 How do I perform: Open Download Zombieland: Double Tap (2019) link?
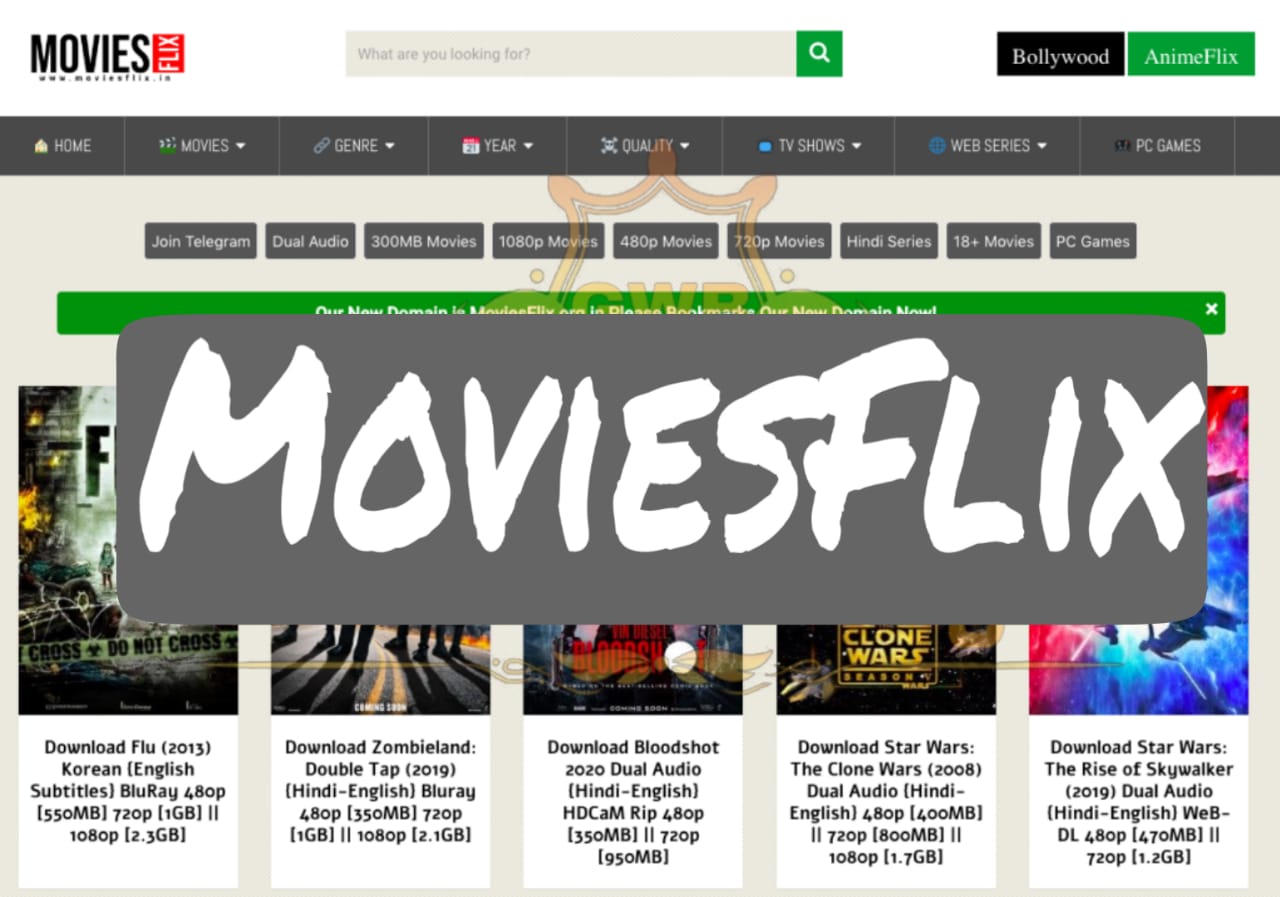point(380,791)
